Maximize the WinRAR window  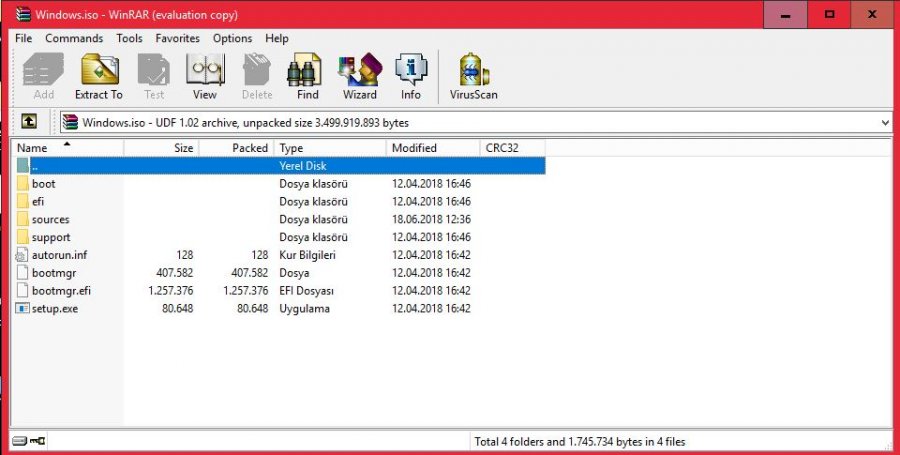click(829, 14)
